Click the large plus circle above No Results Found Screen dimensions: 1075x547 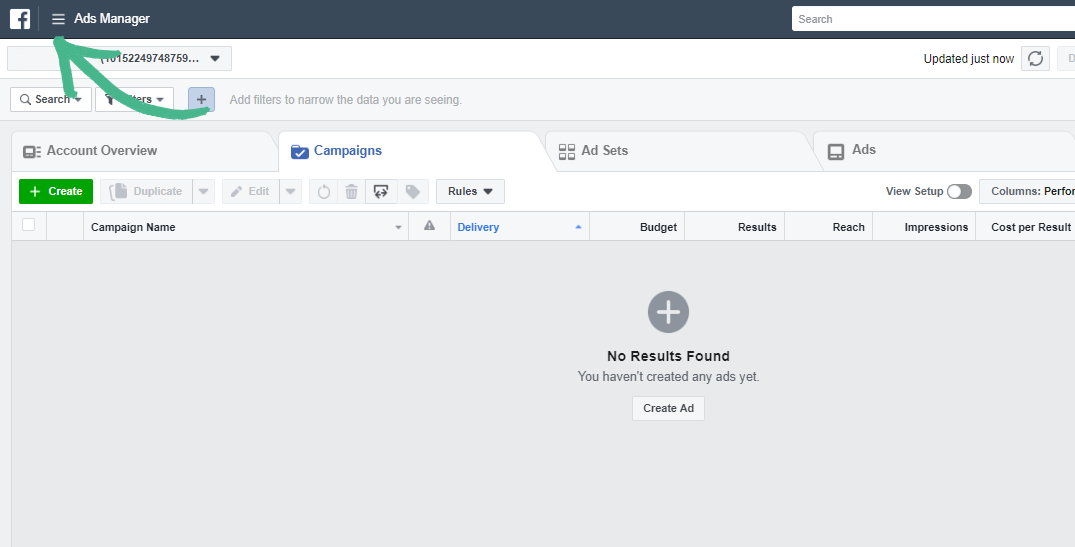668,312
